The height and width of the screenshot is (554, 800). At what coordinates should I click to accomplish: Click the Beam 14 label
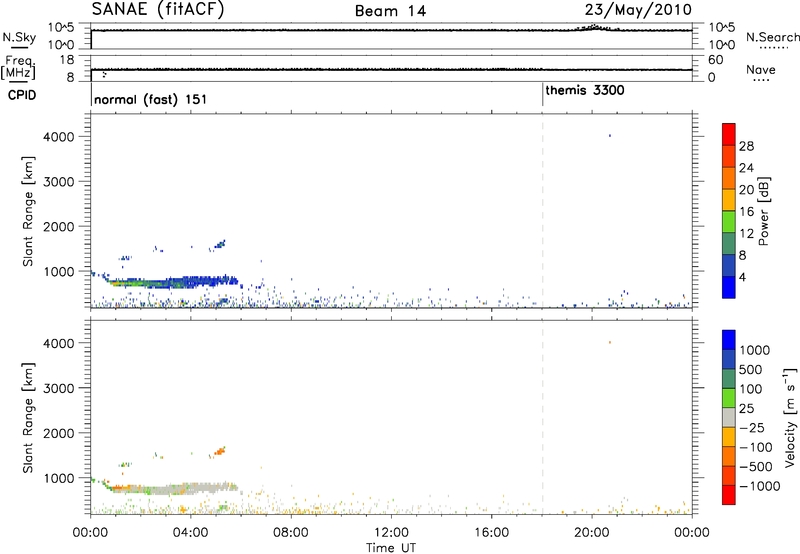pos(390,11)
